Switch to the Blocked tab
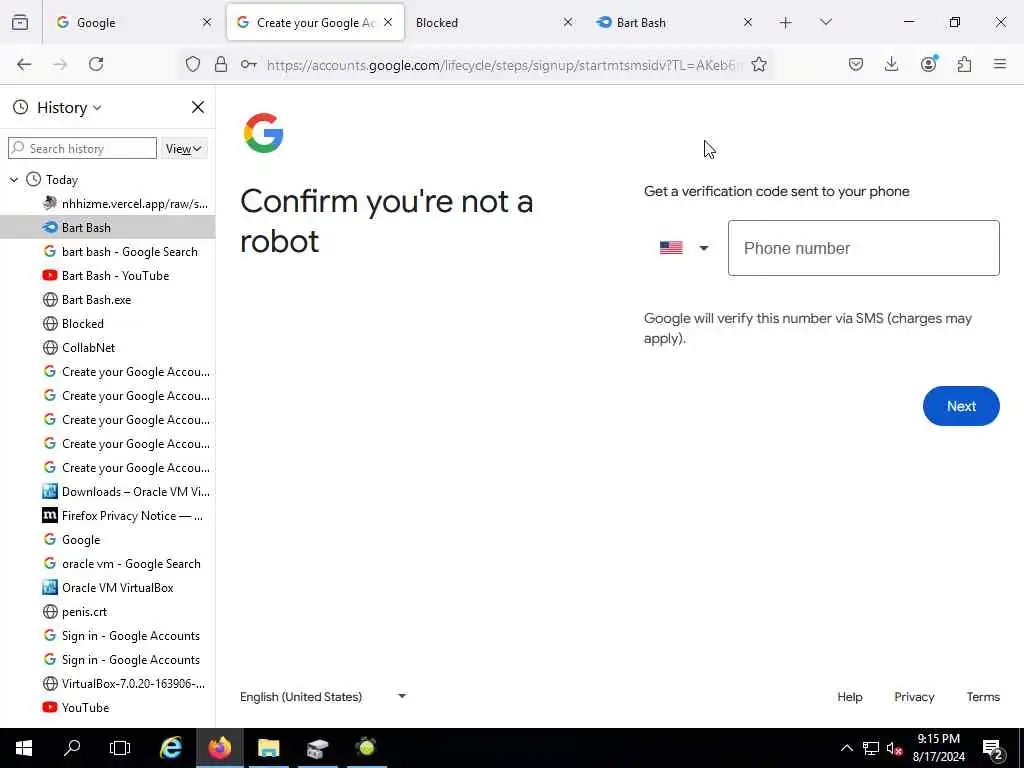 (493, 22)
